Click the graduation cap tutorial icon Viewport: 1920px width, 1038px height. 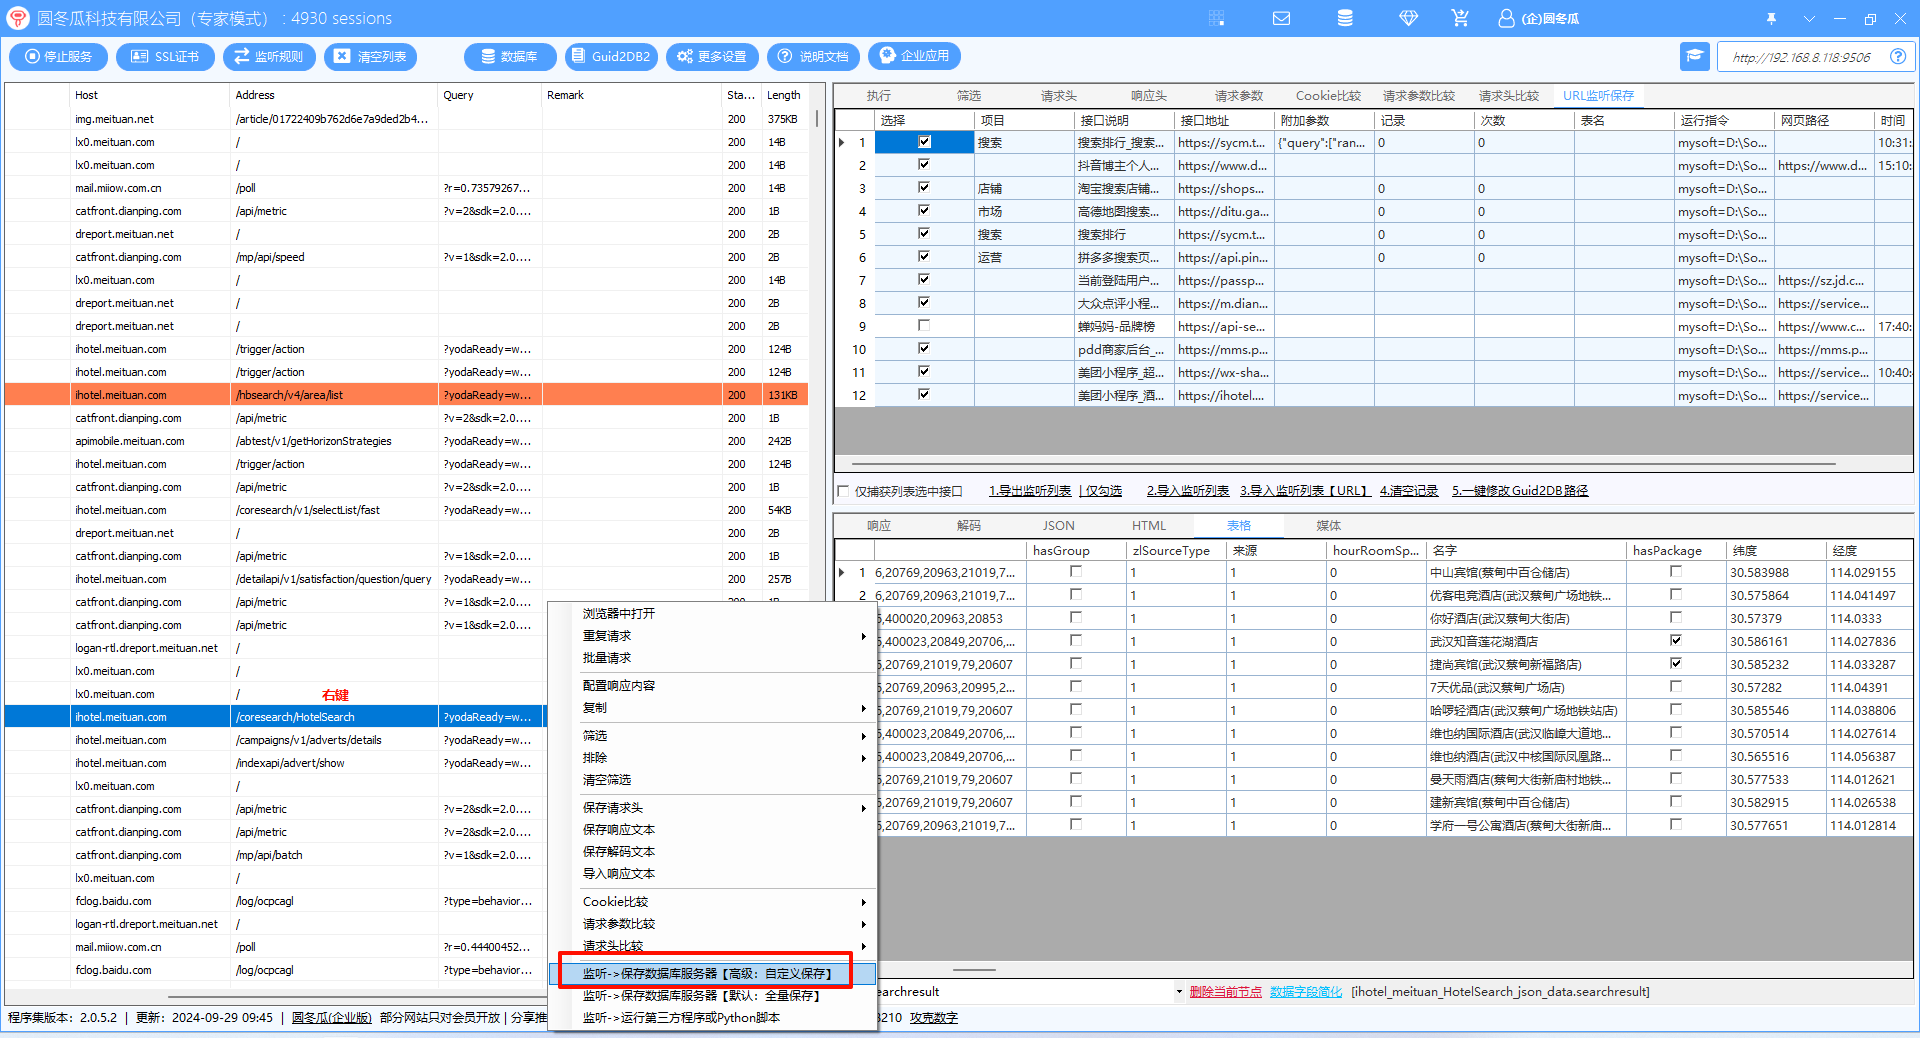1694,56
